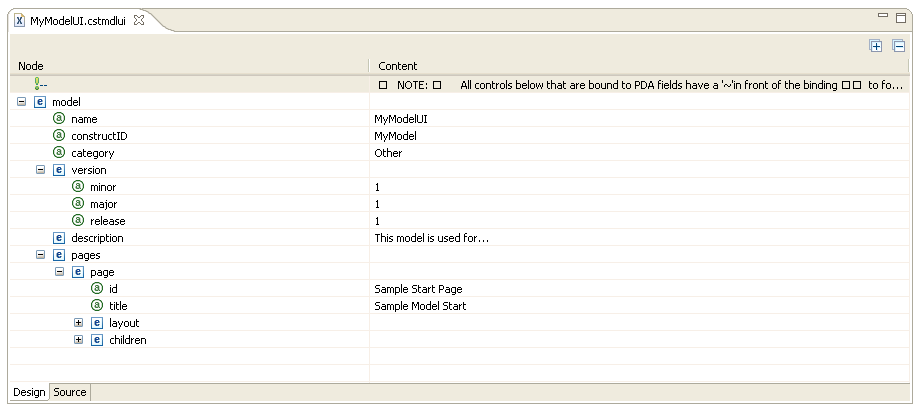Image resolution: width=920 pixels, height=410 pixels.
Task: Click the model element icon
Action: [40, 102]
